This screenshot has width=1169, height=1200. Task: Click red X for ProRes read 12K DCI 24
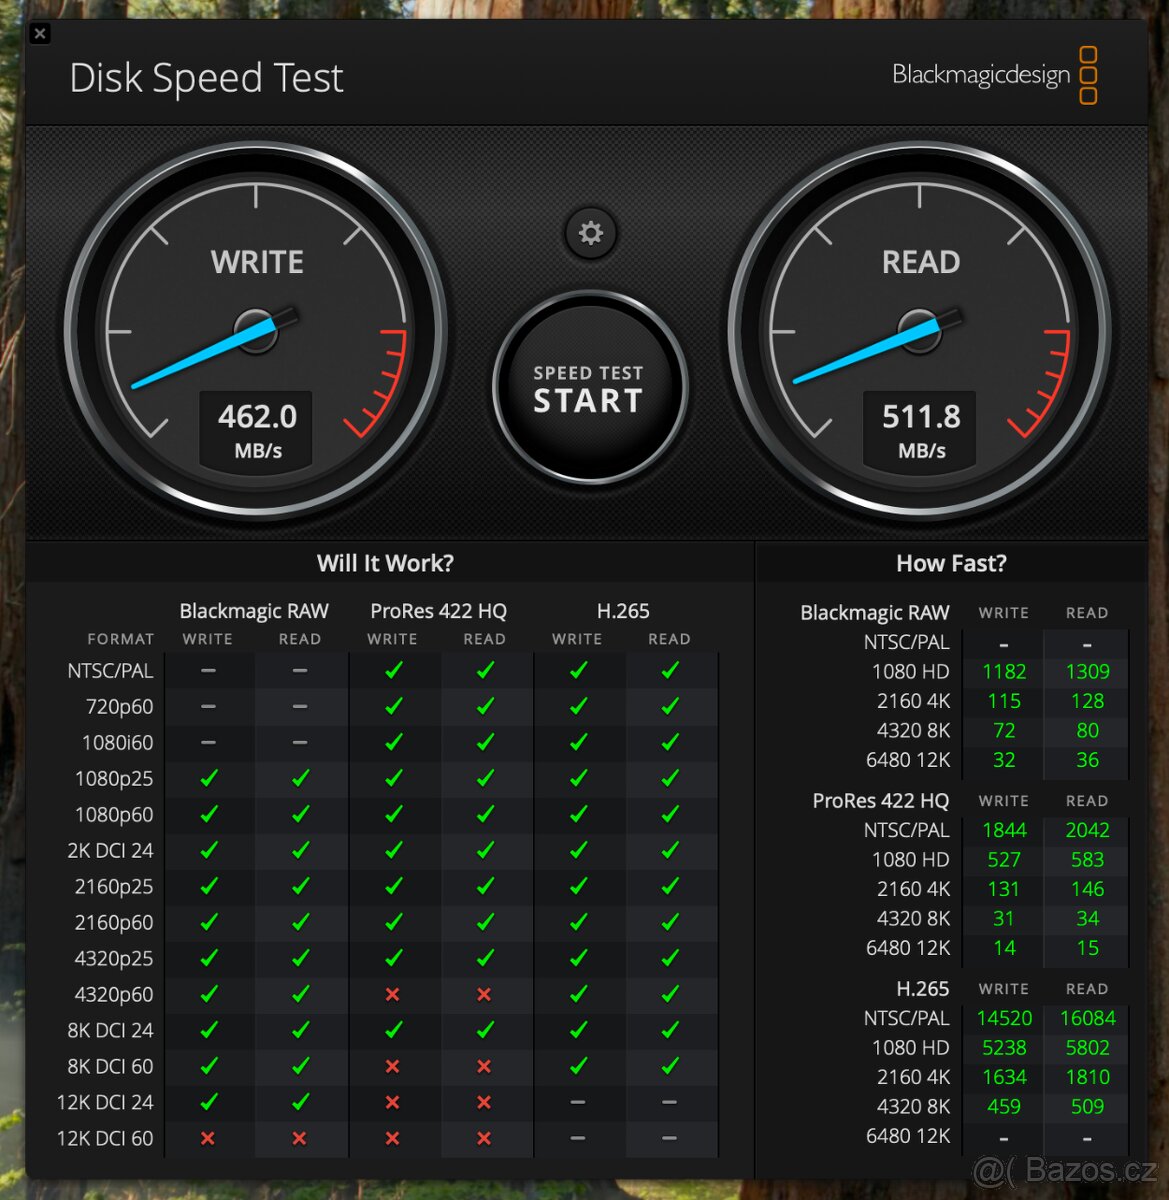tap(484, 1102)
